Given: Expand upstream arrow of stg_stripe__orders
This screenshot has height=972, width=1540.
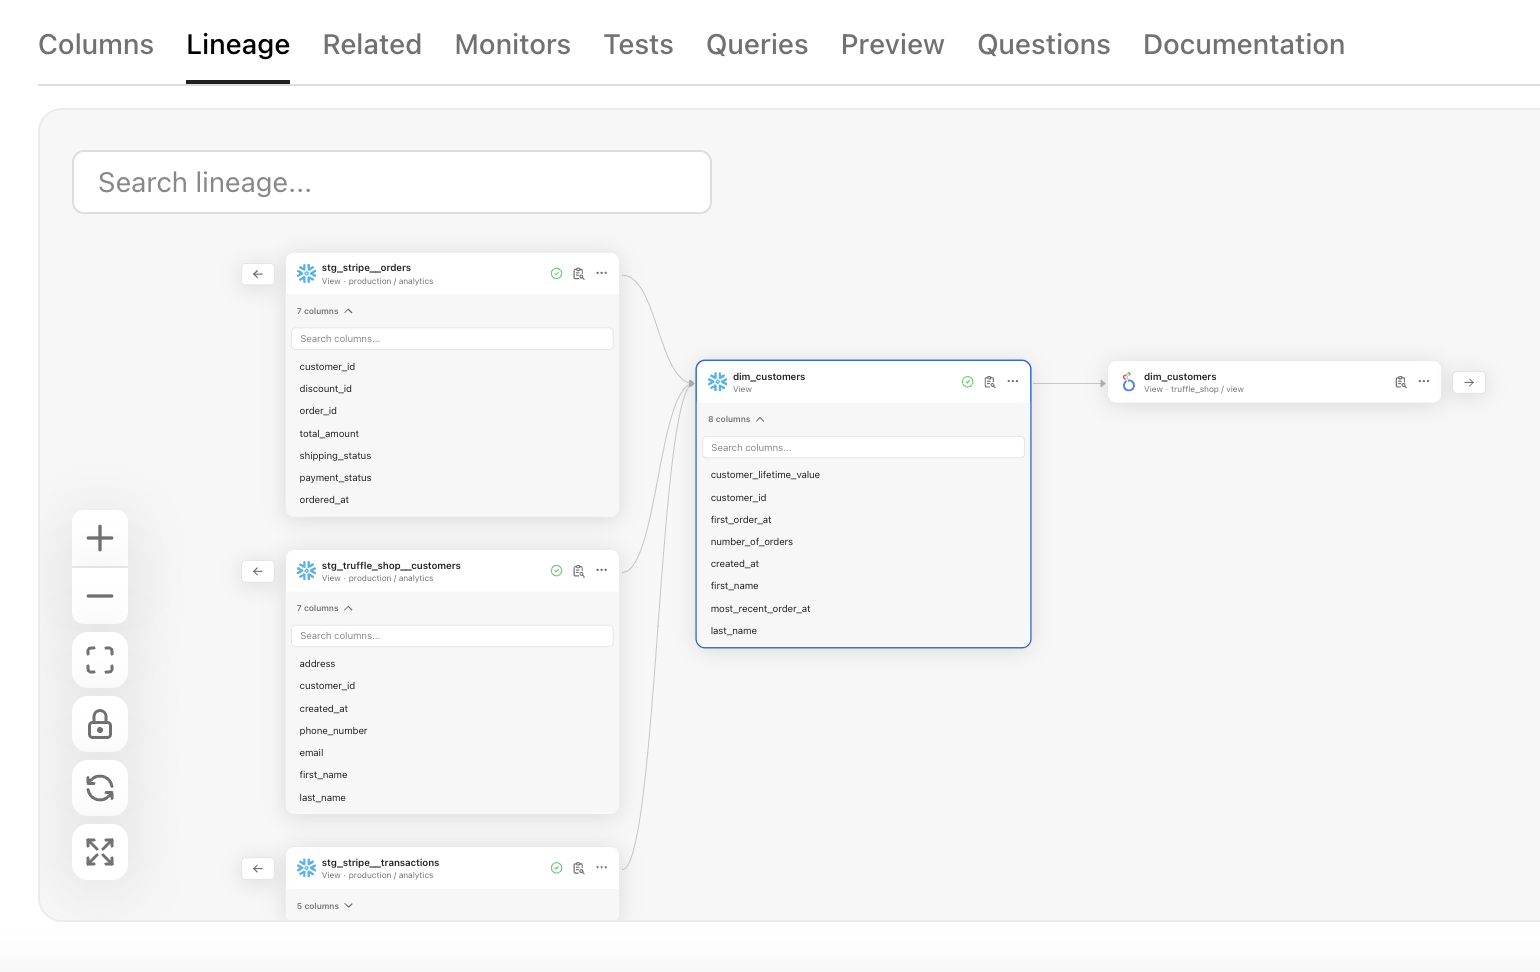Looking at the screenshot, I should (x=258, y=274).
